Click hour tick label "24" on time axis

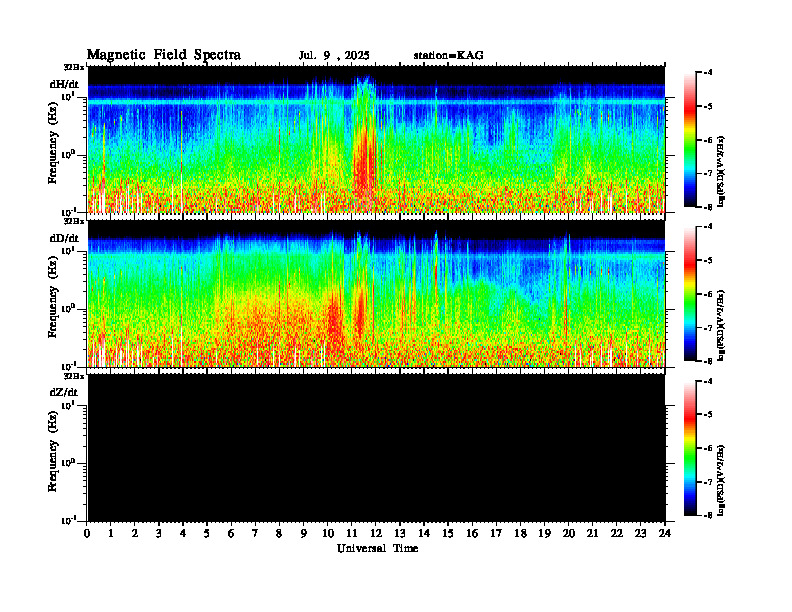coord(665,533)
